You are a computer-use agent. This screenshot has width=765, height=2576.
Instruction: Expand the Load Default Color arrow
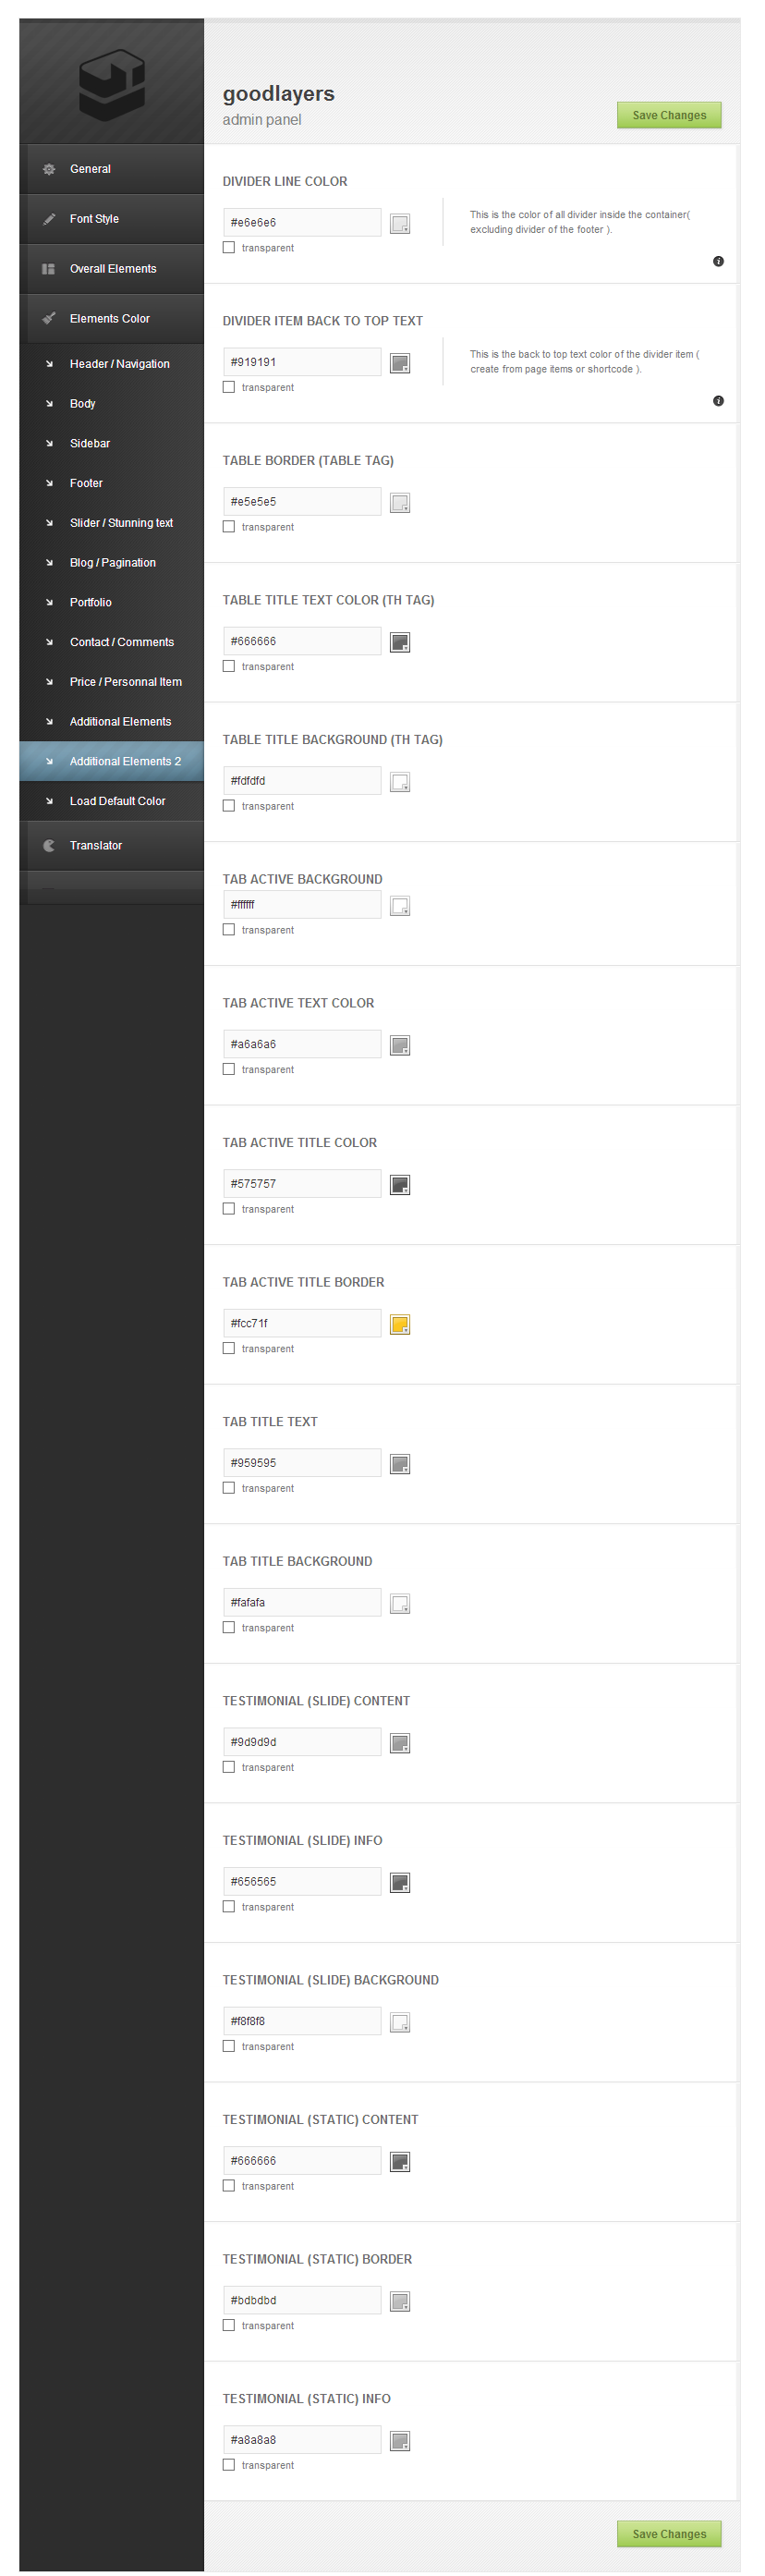click(x=49, y=802)
